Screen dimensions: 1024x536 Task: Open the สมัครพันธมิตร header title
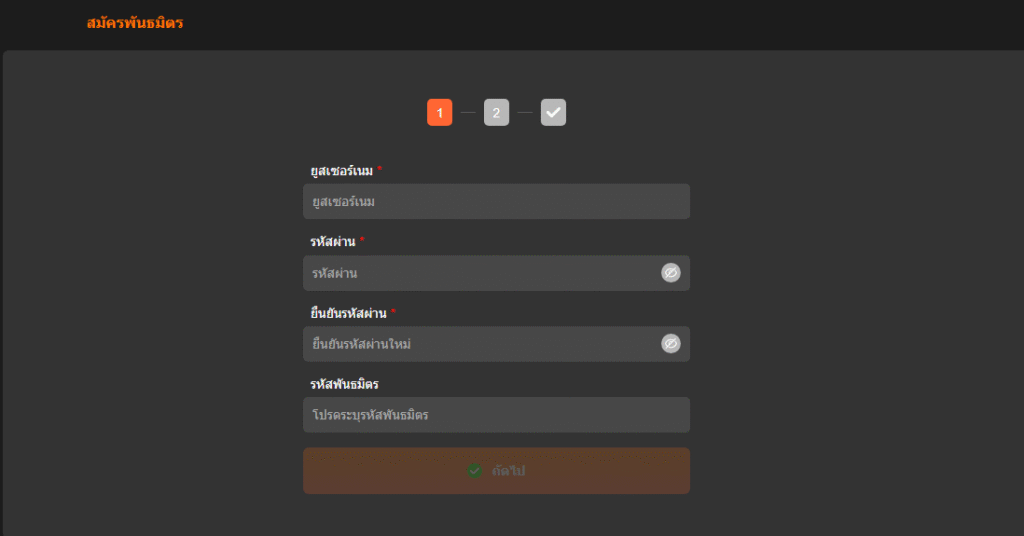click(x=135, y=23)
